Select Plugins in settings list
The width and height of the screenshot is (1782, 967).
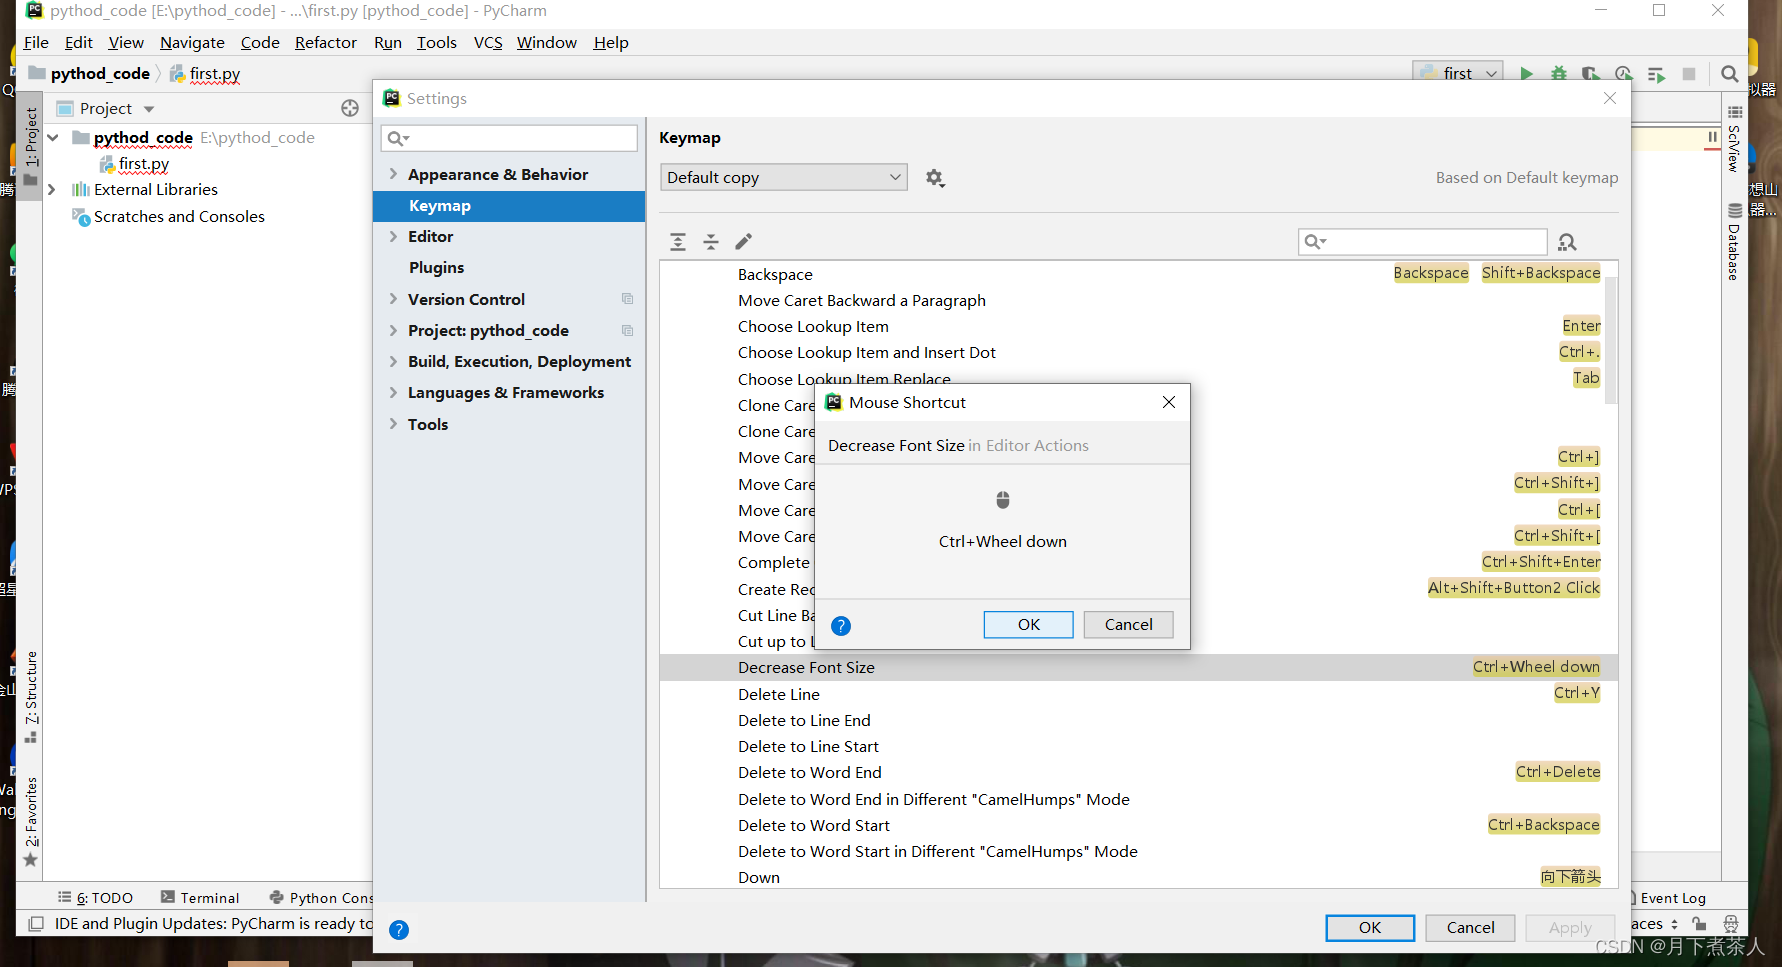[x=509, y=268]
